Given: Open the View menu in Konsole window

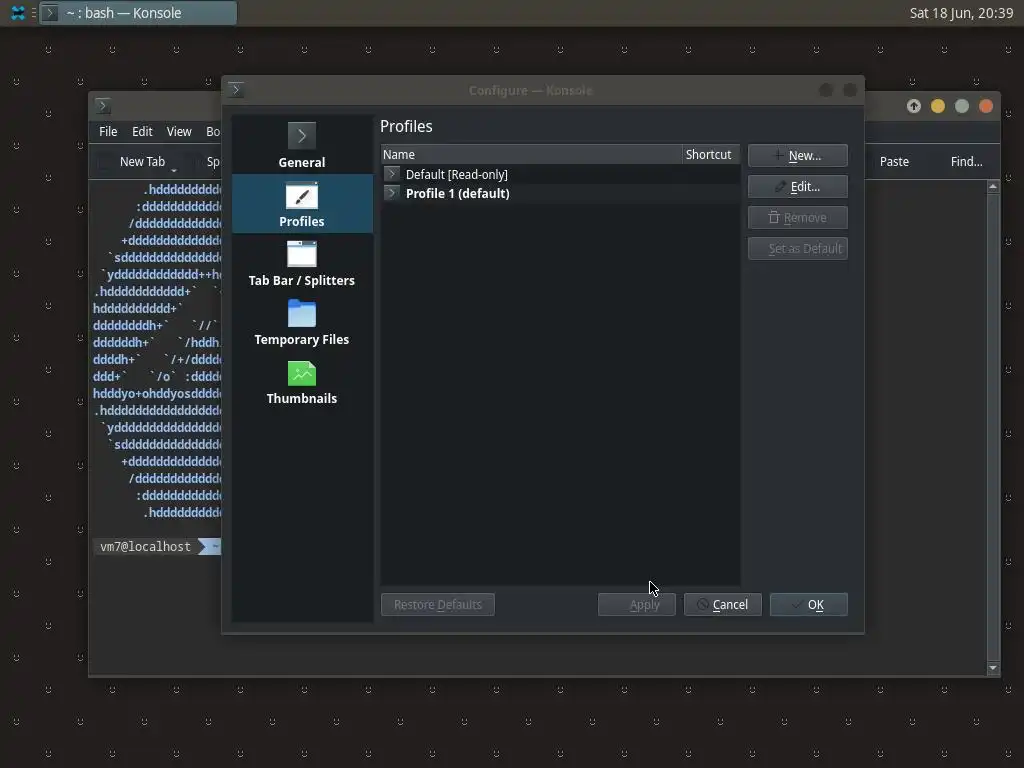Looking at the screenshot, I should [179, 131].
